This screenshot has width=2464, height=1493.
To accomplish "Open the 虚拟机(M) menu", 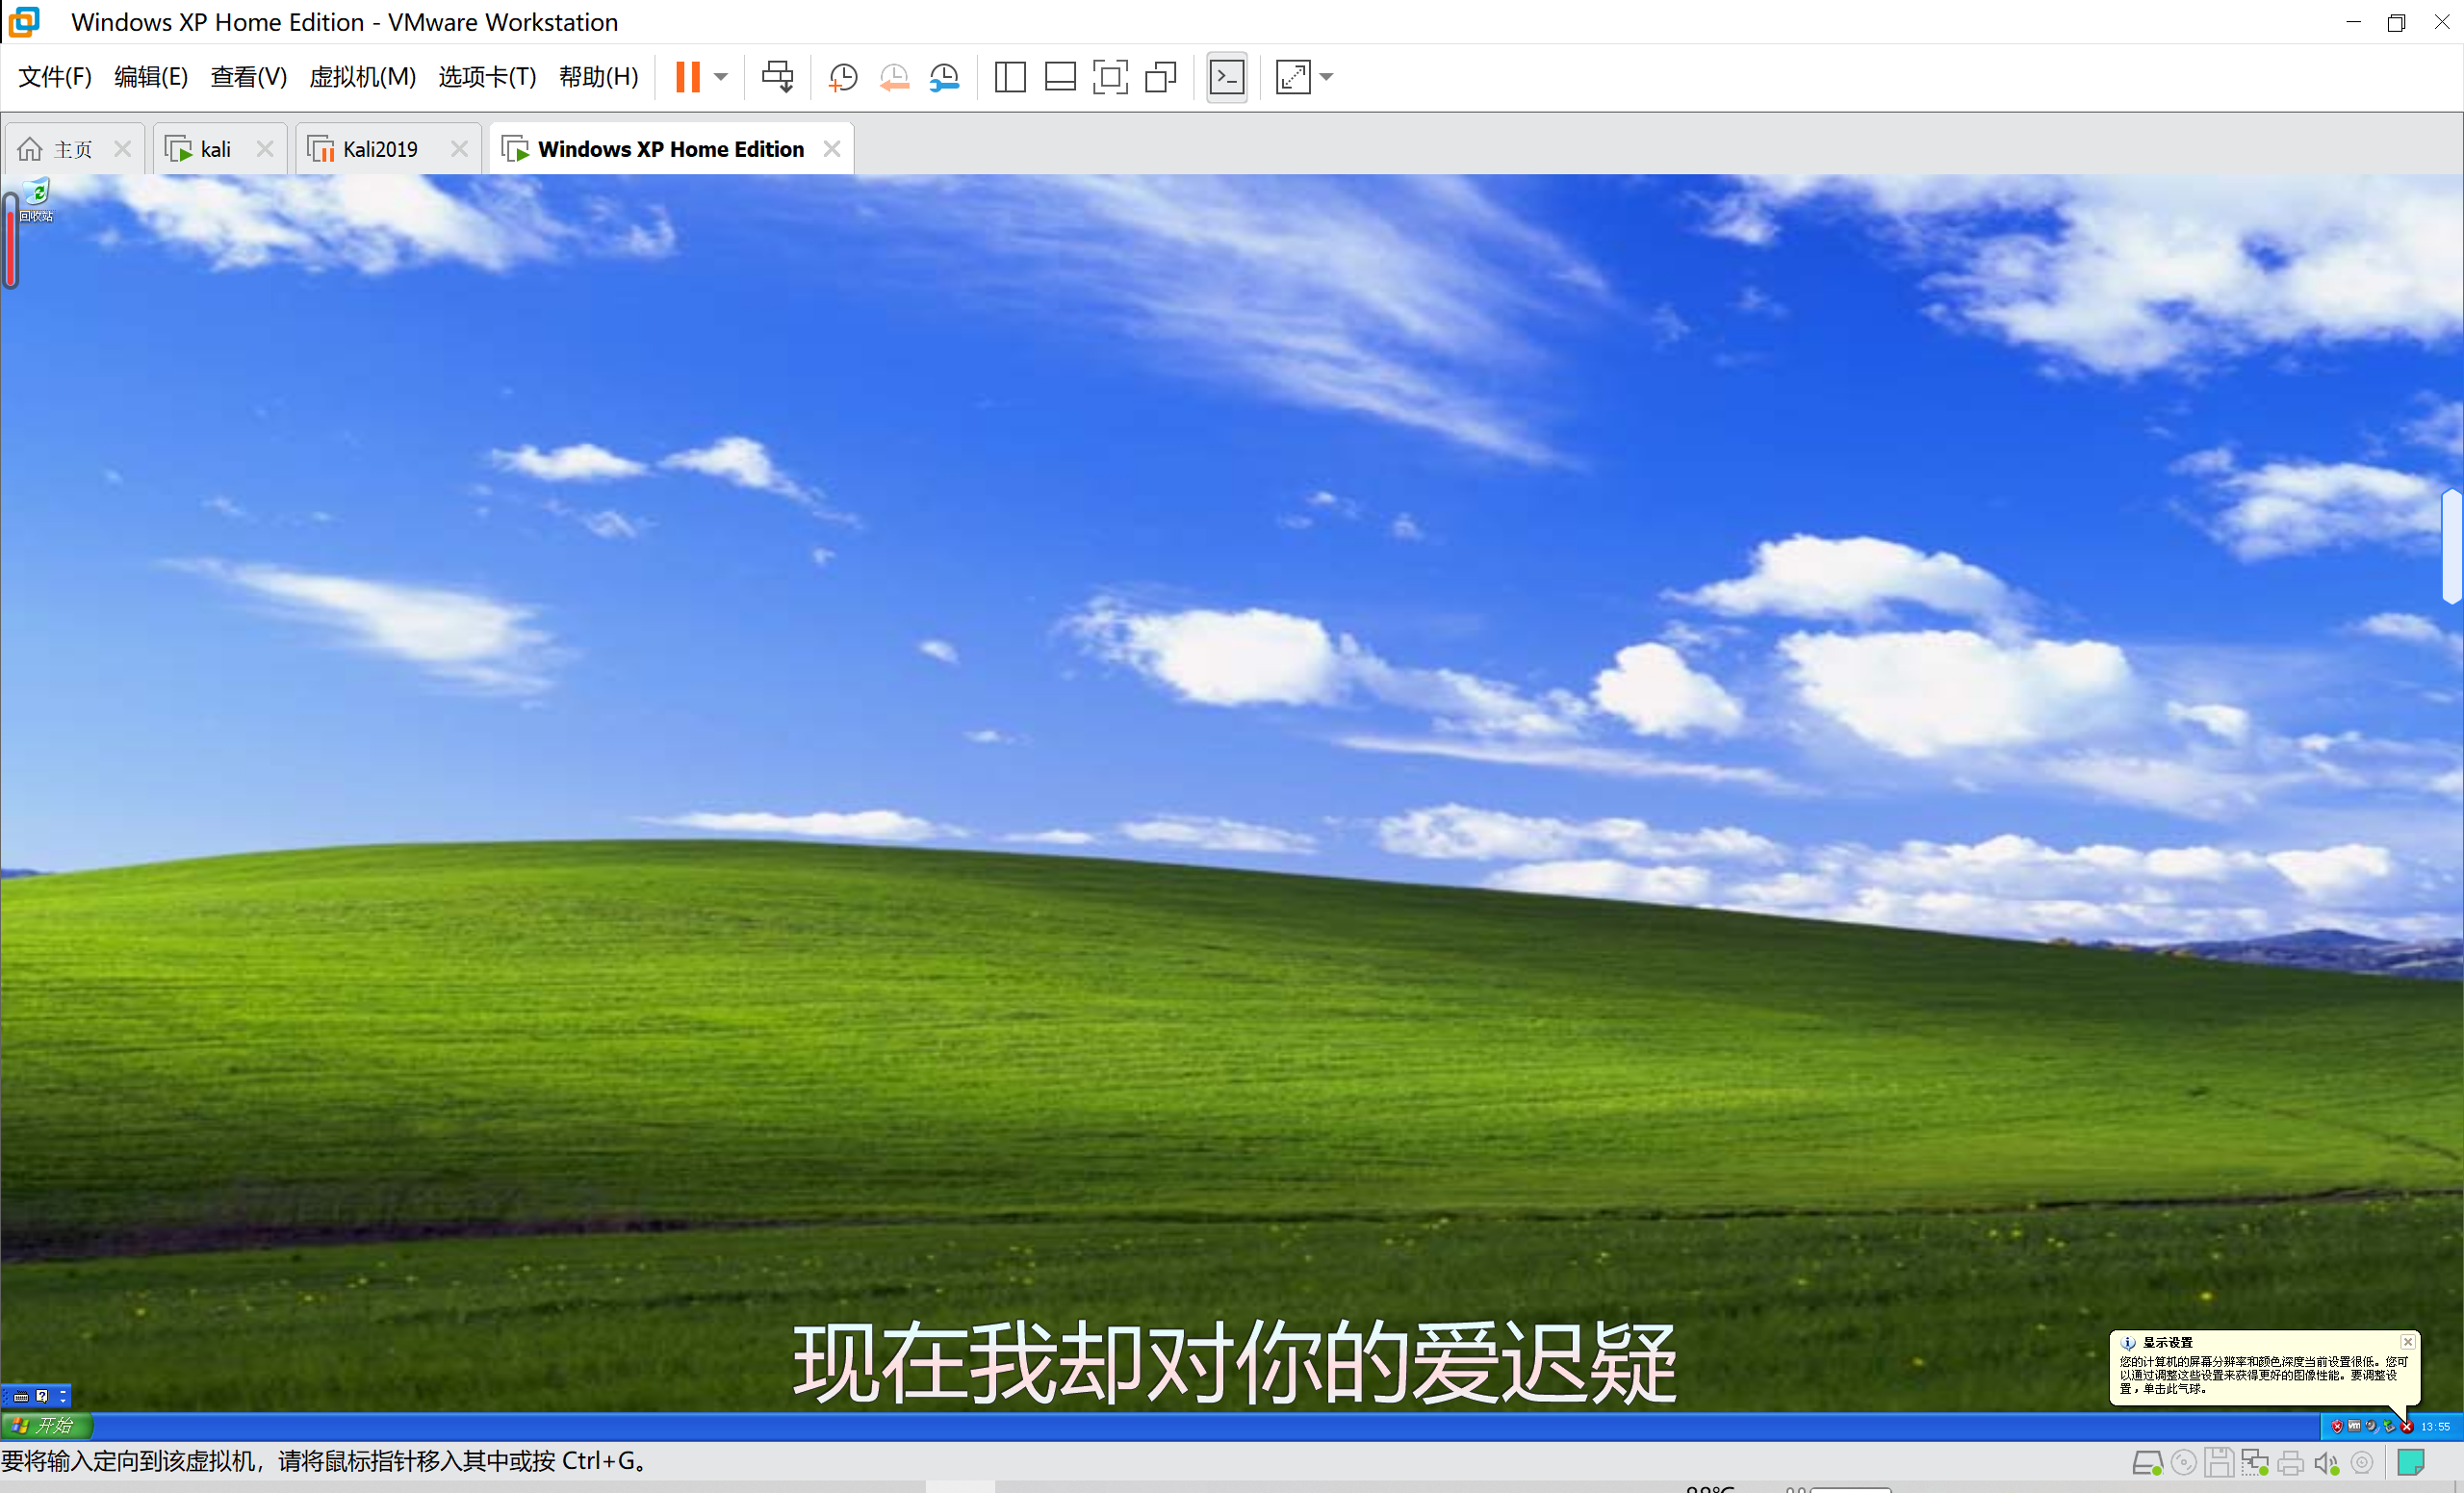I will click(362, 77).
